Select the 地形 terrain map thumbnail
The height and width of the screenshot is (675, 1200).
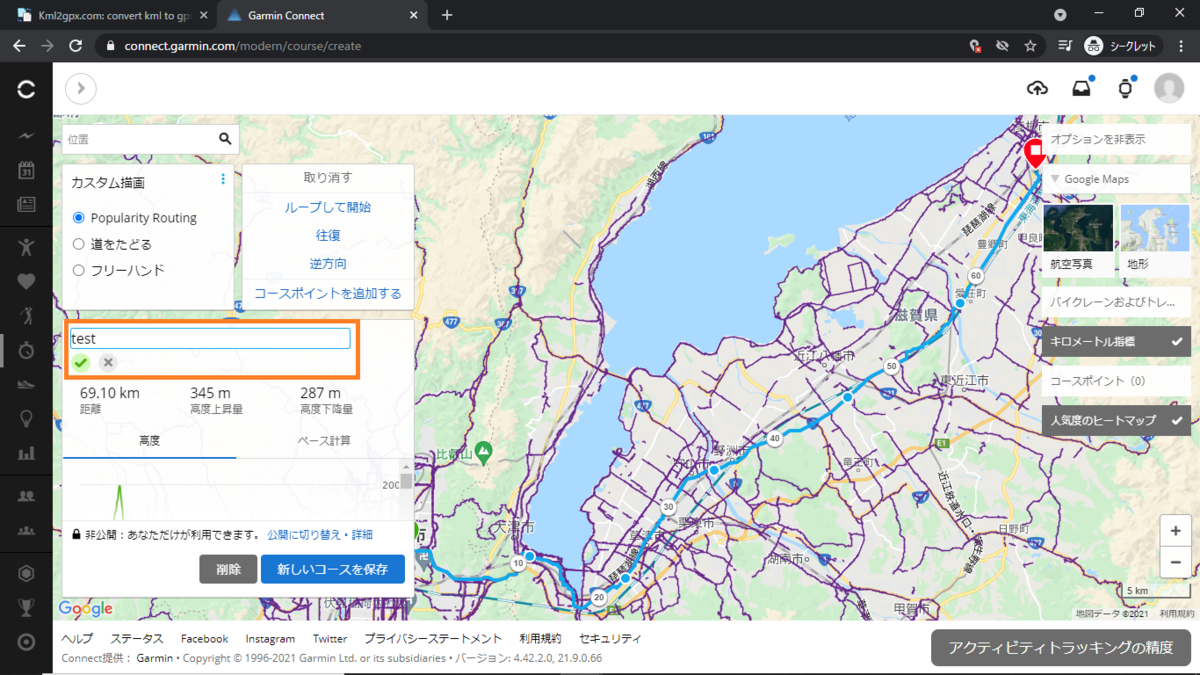[1155, 239]
